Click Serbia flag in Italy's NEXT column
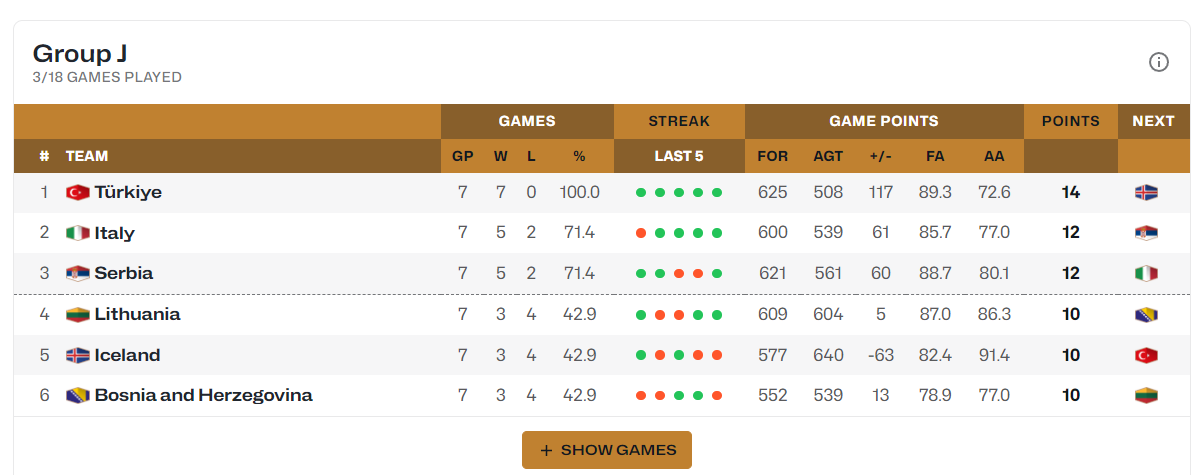The image size is (1198, 475). (x=1146, y=233)
